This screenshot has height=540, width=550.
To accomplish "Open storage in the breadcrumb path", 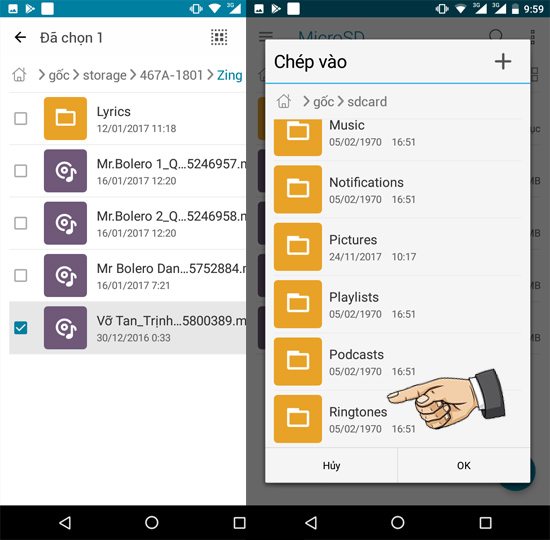I will [105, 75].
